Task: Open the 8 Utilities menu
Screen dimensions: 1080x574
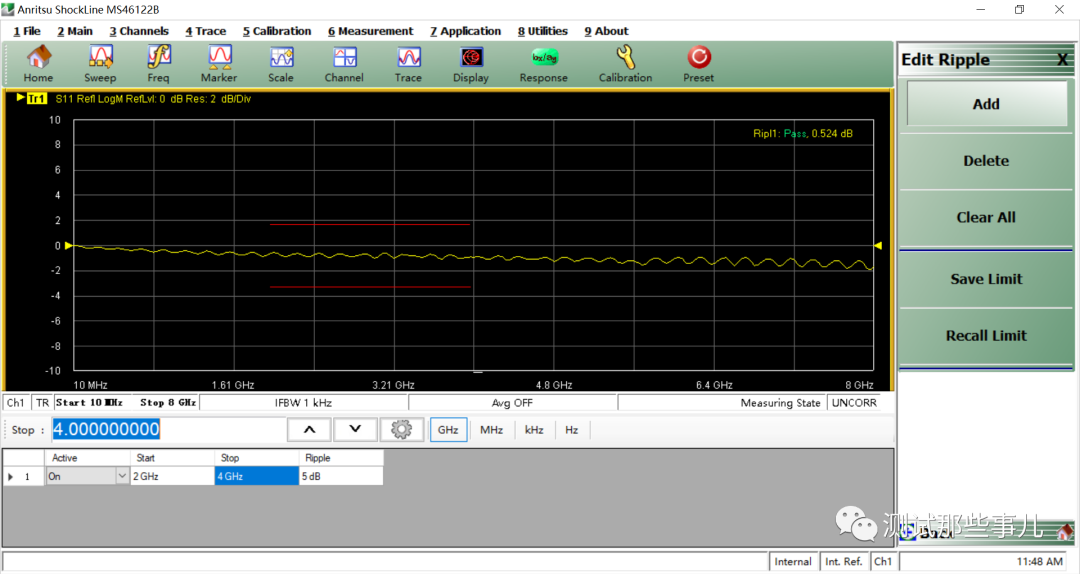Action: [543, 31]
